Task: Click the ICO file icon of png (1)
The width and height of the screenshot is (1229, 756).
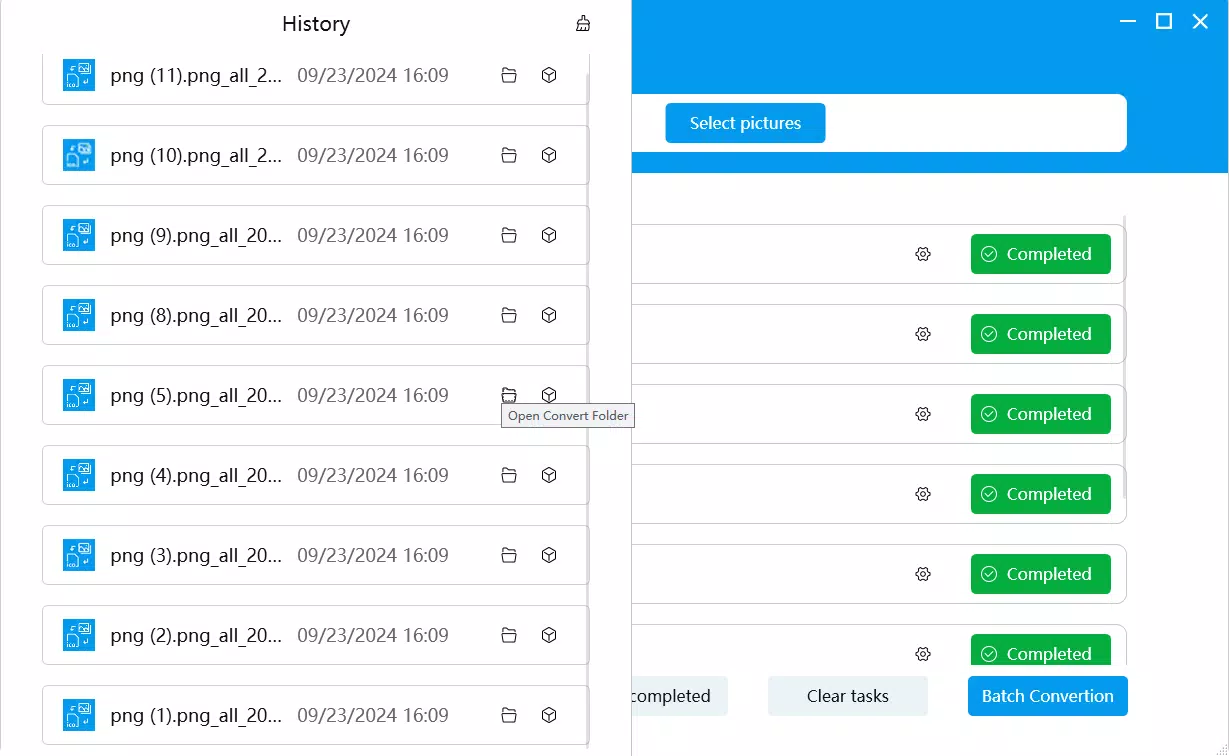Action: tap(79, 715)
